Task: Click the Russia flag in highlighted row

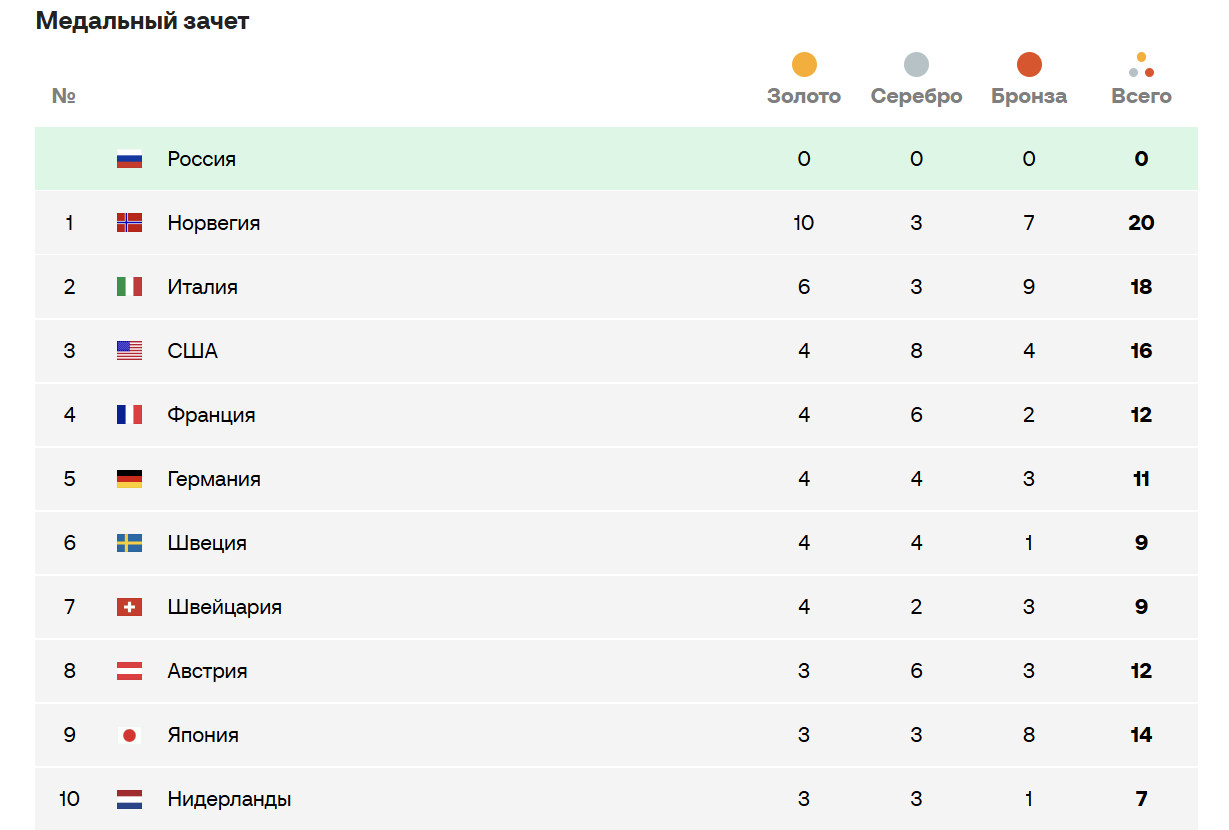Action: coord(129,159)
